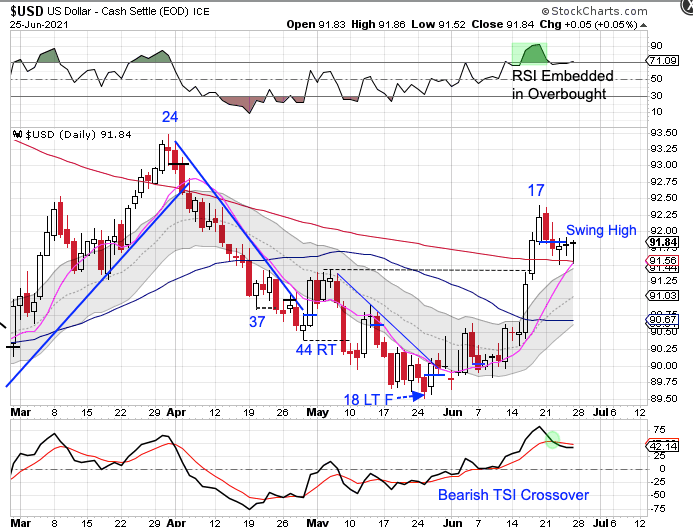Select the Bearish TSI Crossover annotation
Image resolution: width=693 pixels, height=527 pixels.
(x=513, y=494)
